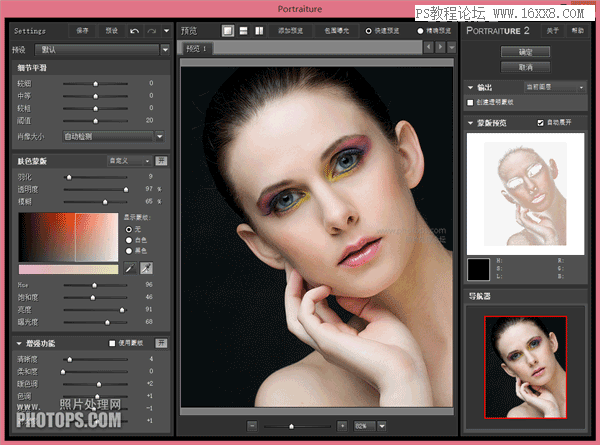The image size is (600, 445).
Task: Switch to the 预览 1 tab
Action: pos(196,49)
